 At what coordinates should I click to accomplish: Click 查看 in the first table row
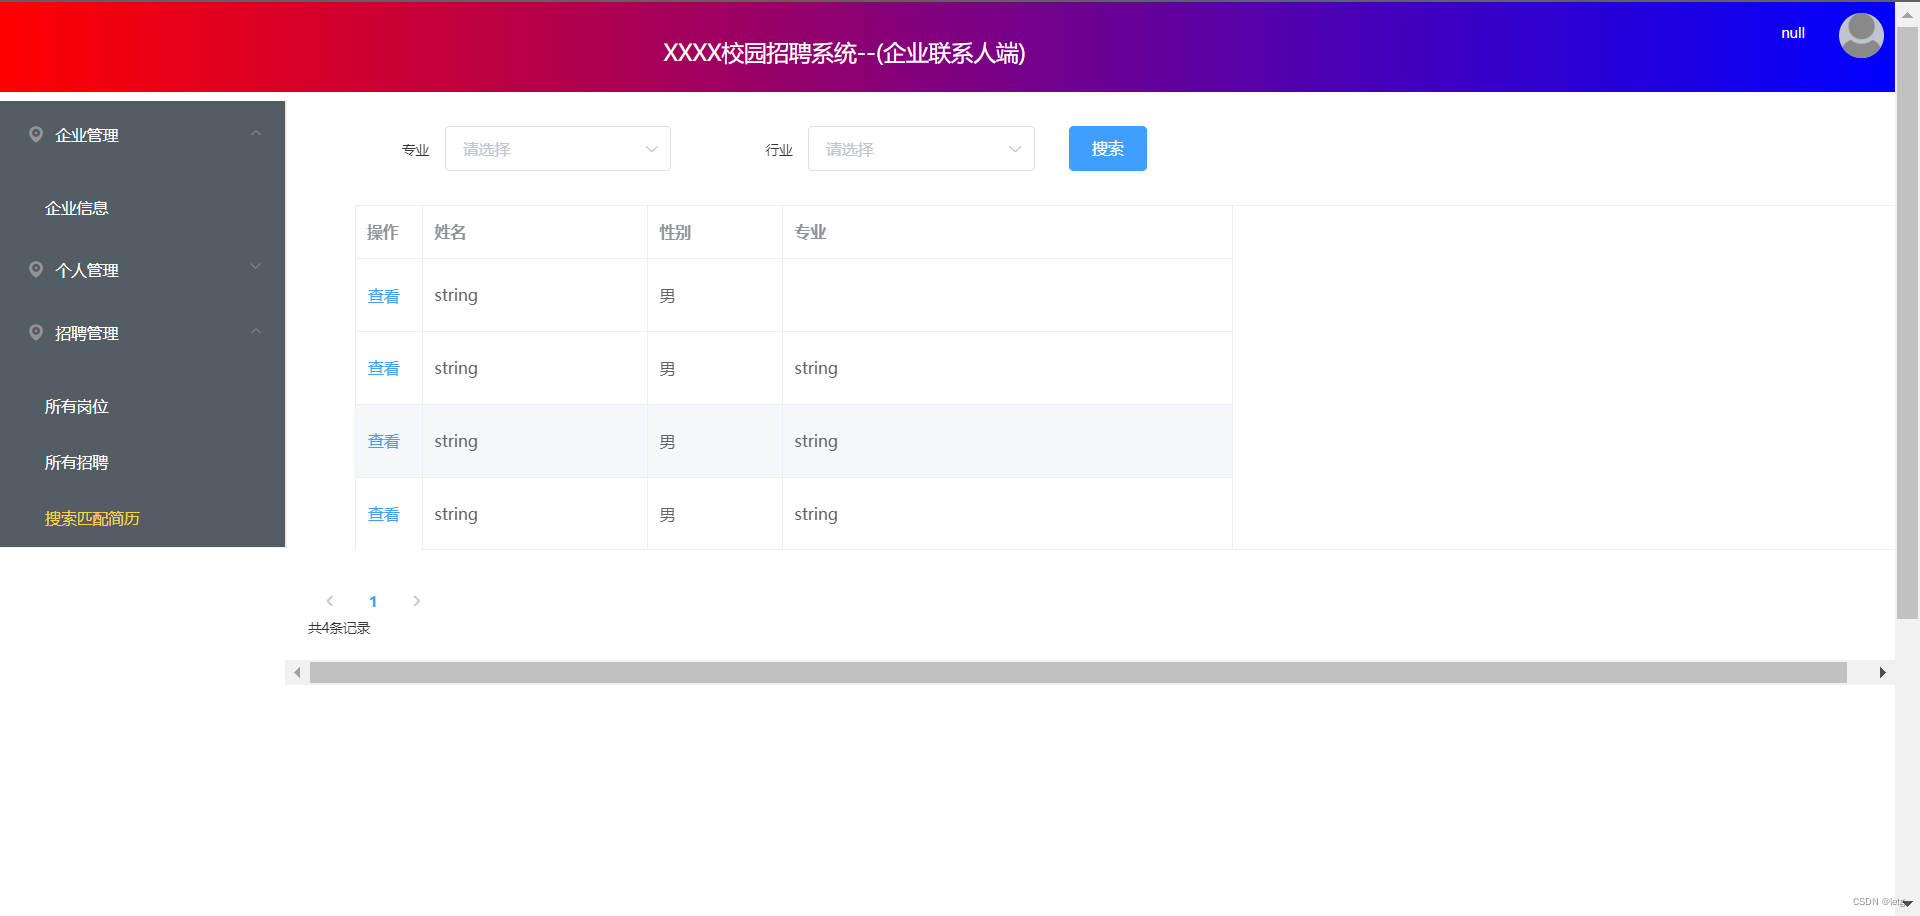coord(384,296)
